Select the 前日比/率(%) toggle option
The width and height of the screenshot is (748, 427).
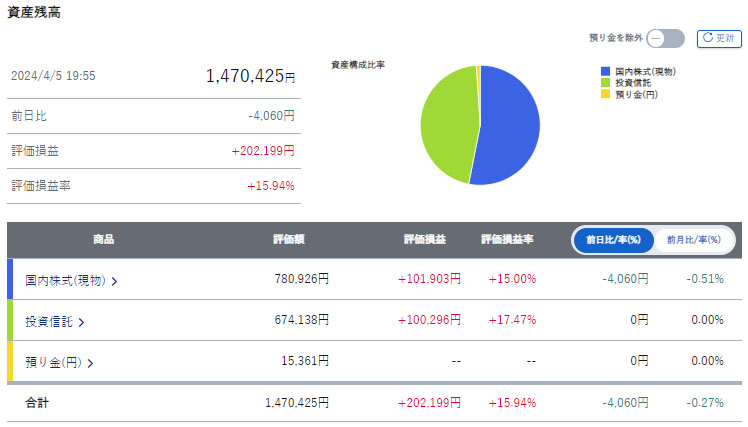(x=613, y=240)
